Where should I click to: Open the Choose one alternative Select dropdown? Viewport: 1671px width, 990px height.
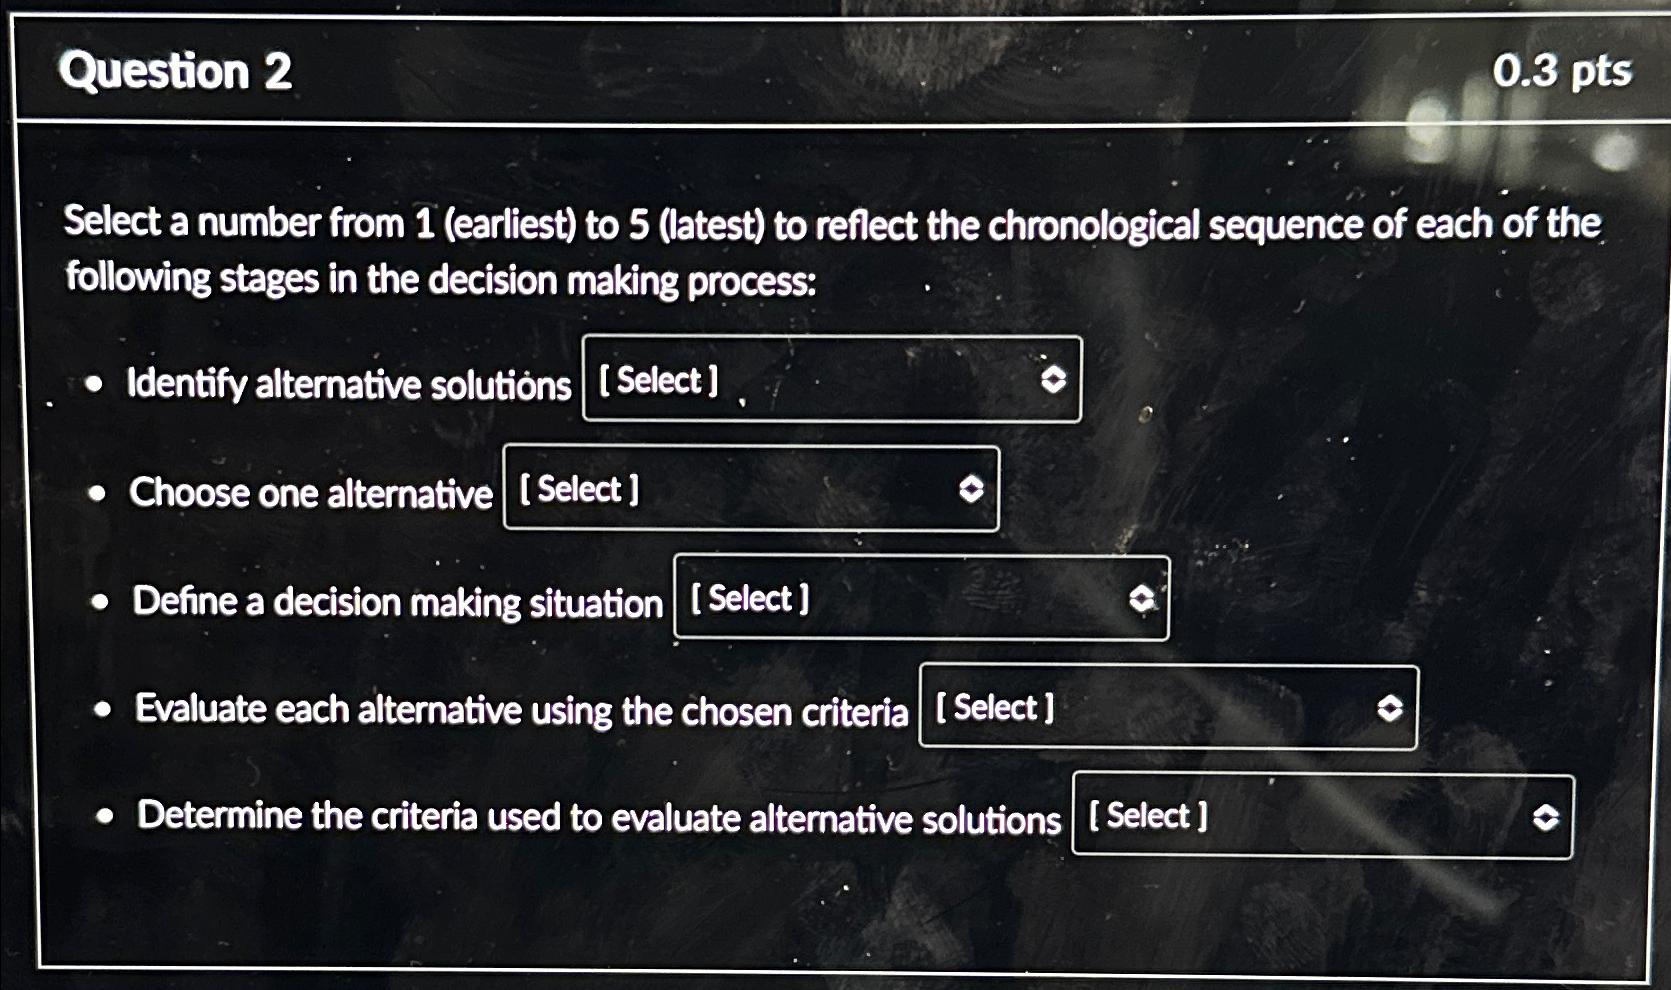(x=750, y=490)
